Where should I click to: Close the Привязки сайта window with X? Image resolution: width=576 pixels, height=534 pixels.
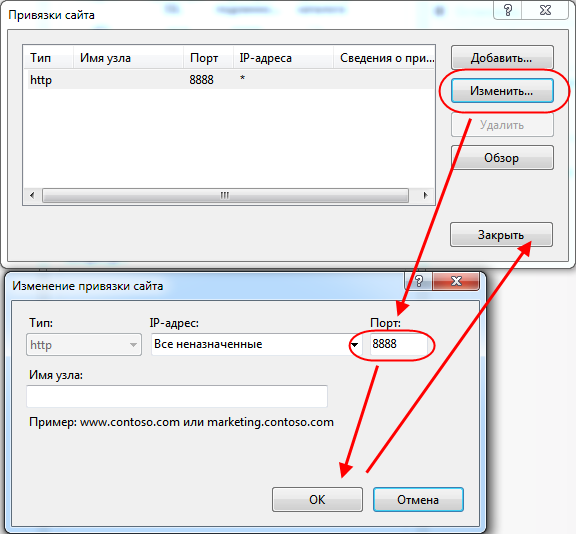tap(546, 10)
